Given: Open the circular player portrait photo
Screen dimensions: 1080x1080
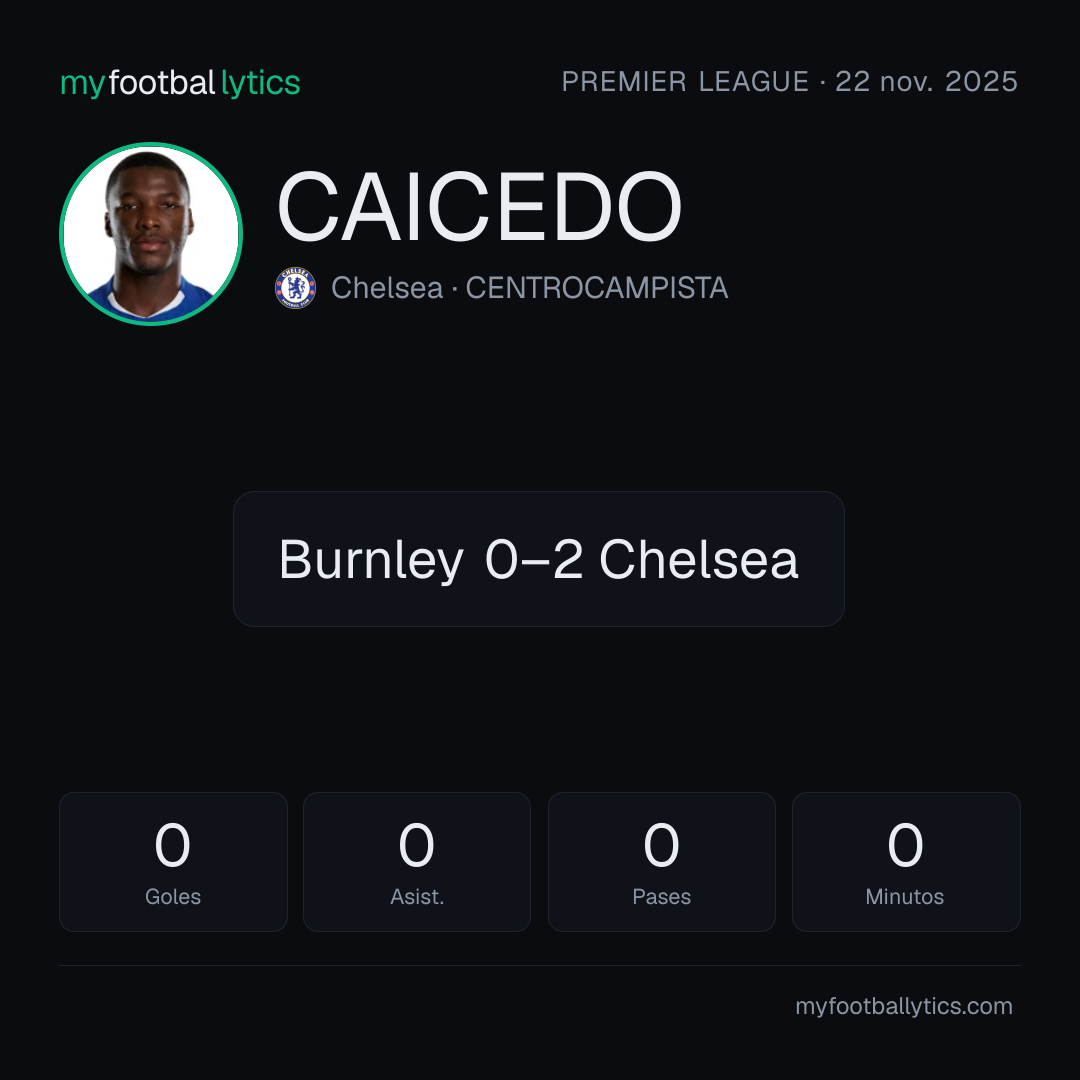Looking at the screenshot, I should click(x=151, y=233).
